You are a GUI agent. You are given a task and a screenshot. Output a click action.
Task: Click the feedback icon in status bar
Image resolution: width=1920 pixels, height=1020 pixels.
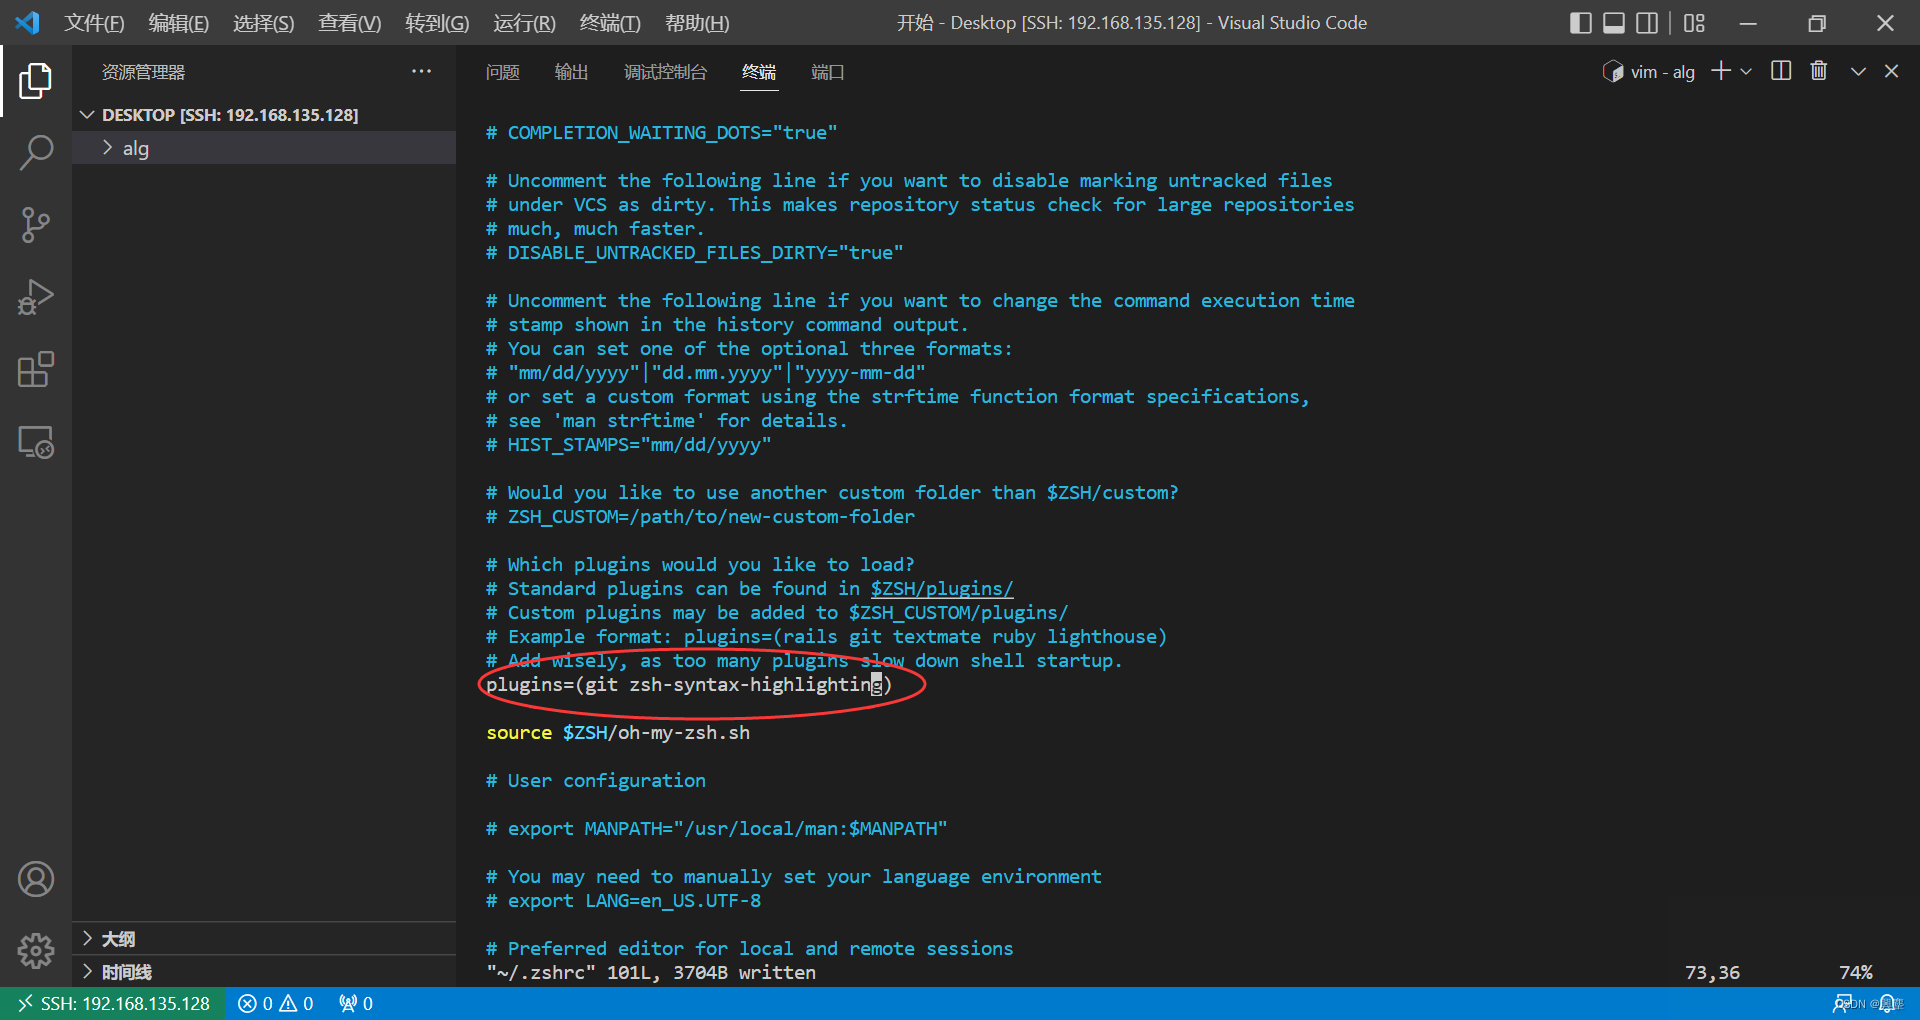[x=1842, y=1003]
